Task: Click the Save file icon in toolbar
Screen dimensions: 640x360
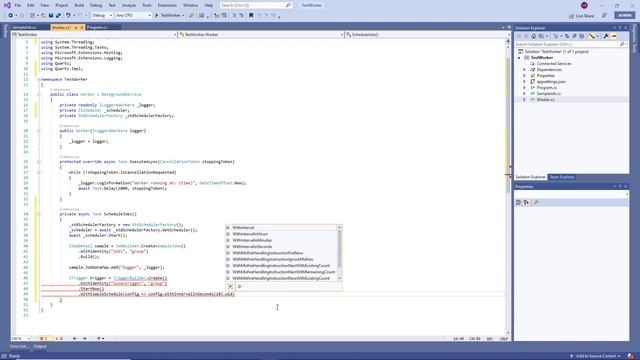Action: 51,15
